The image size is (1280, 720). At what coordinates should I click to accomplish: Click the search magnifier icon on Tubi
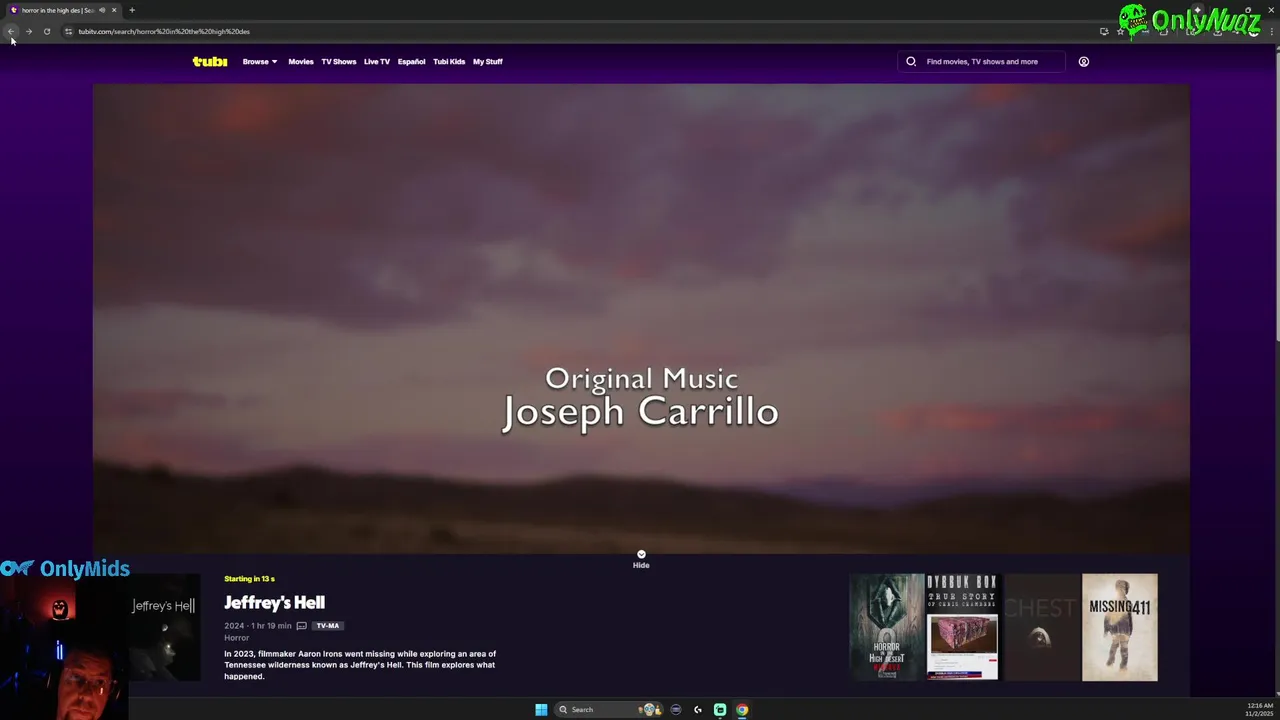[911, 62]
